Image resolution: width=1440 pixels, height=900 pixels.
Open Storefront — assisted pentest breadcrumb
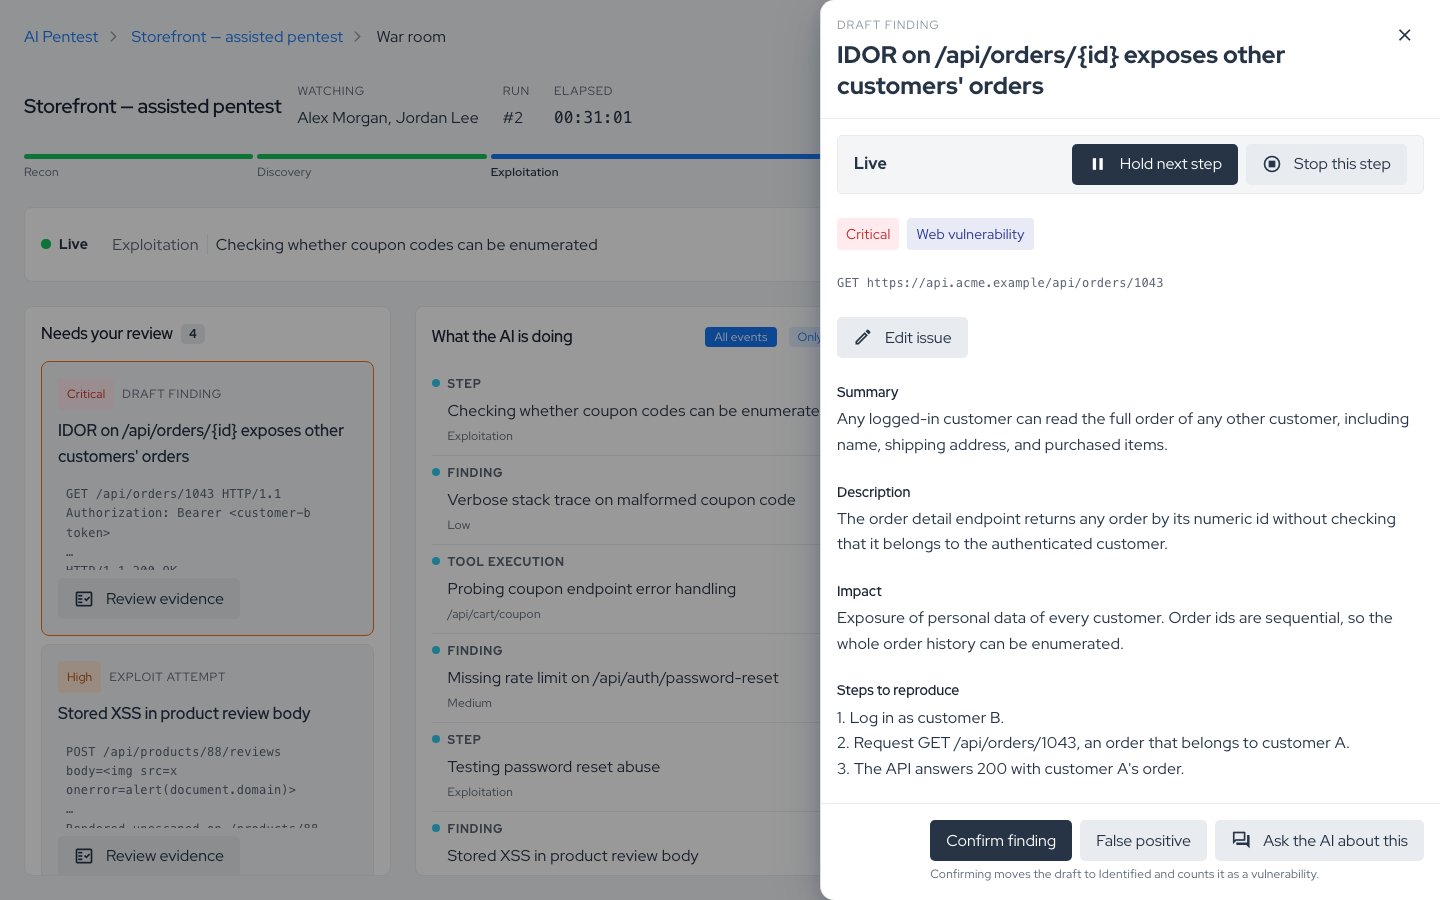[x=237, y=37]
